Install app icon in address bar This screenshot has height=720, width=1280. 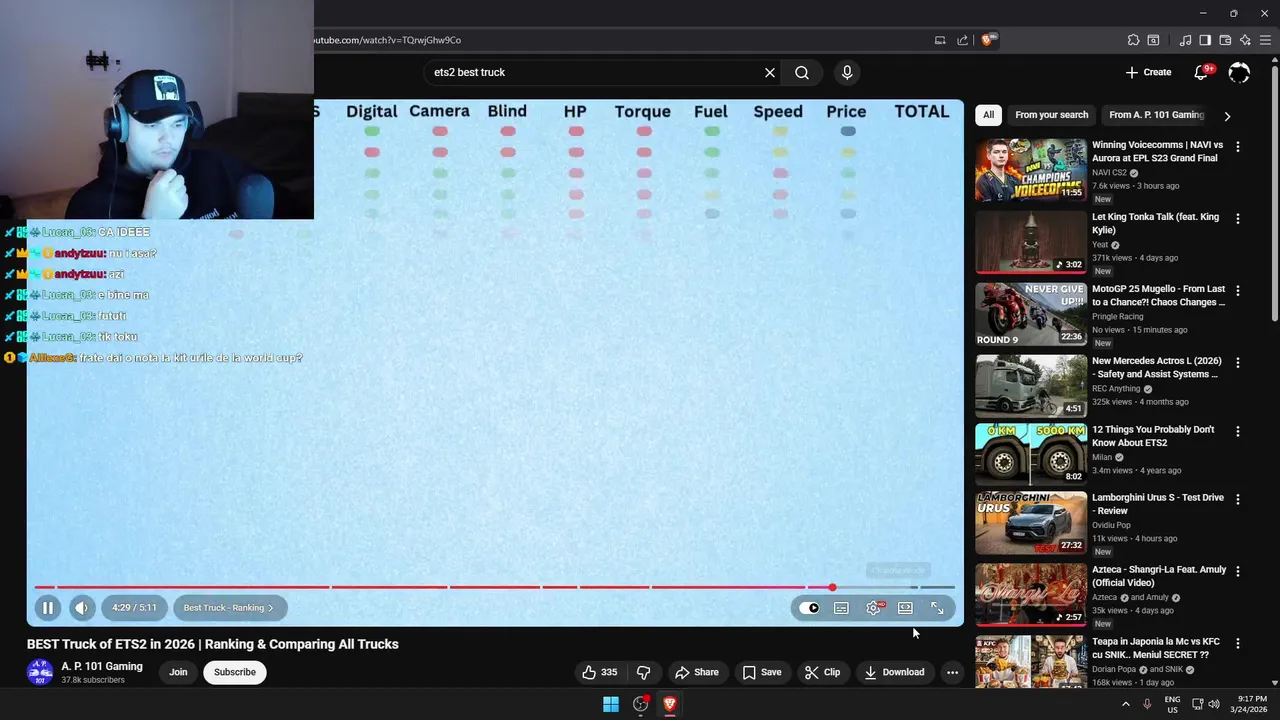coord(940,40)
